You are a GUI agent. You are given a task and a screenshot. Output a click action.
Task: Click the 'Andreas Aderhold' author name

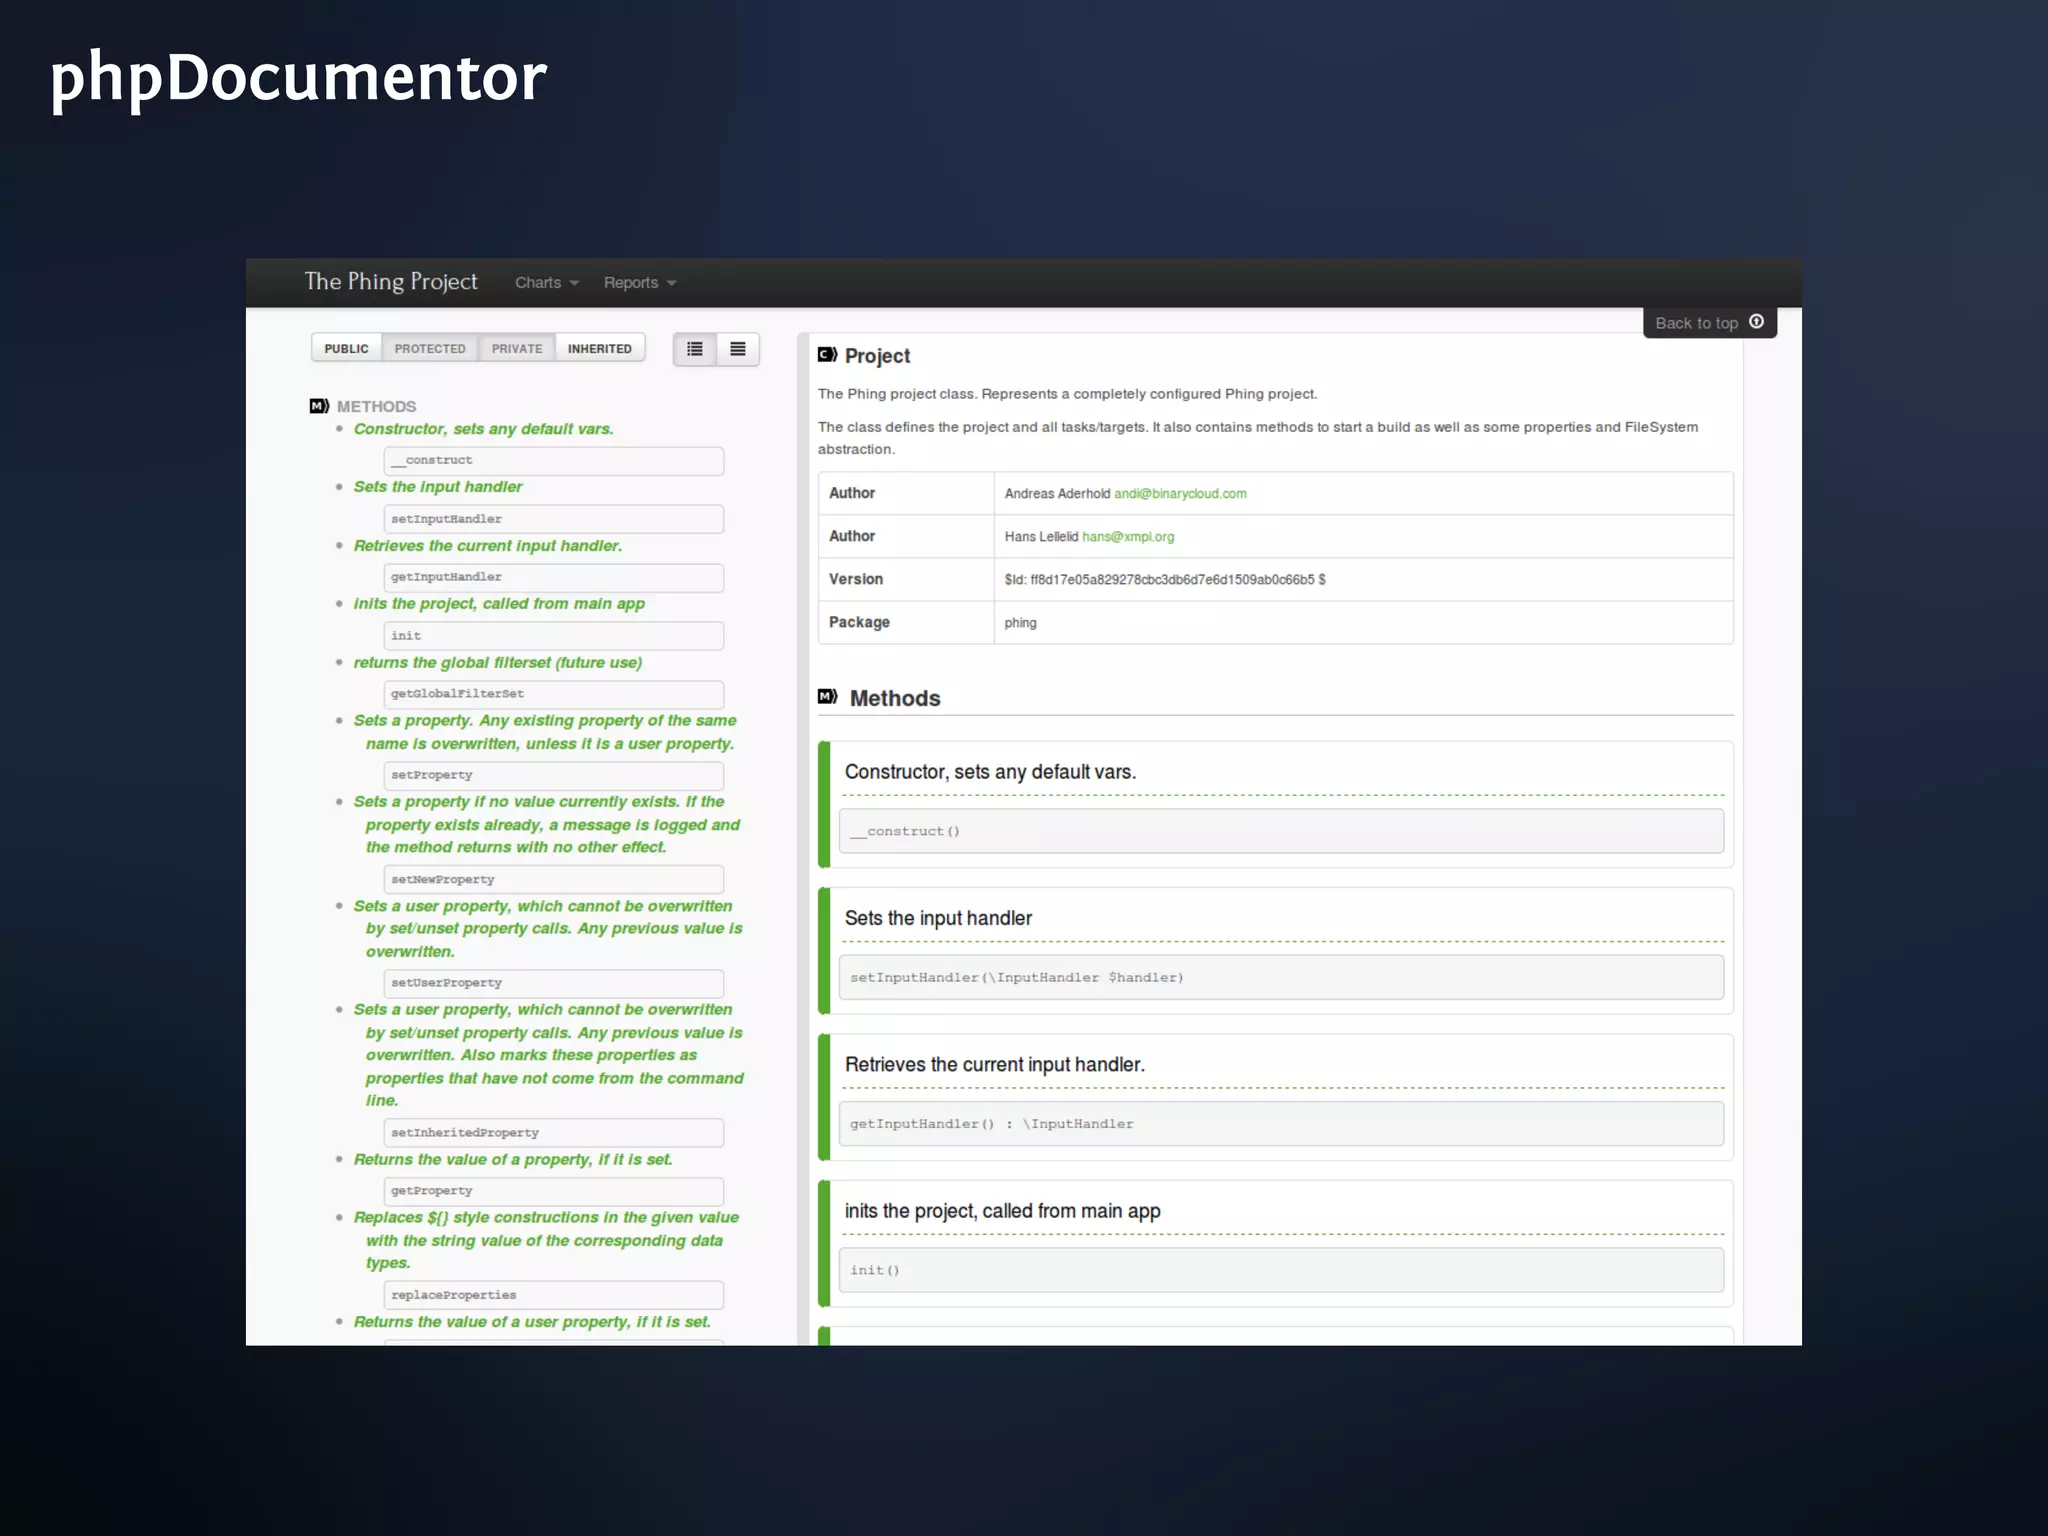1057,494
